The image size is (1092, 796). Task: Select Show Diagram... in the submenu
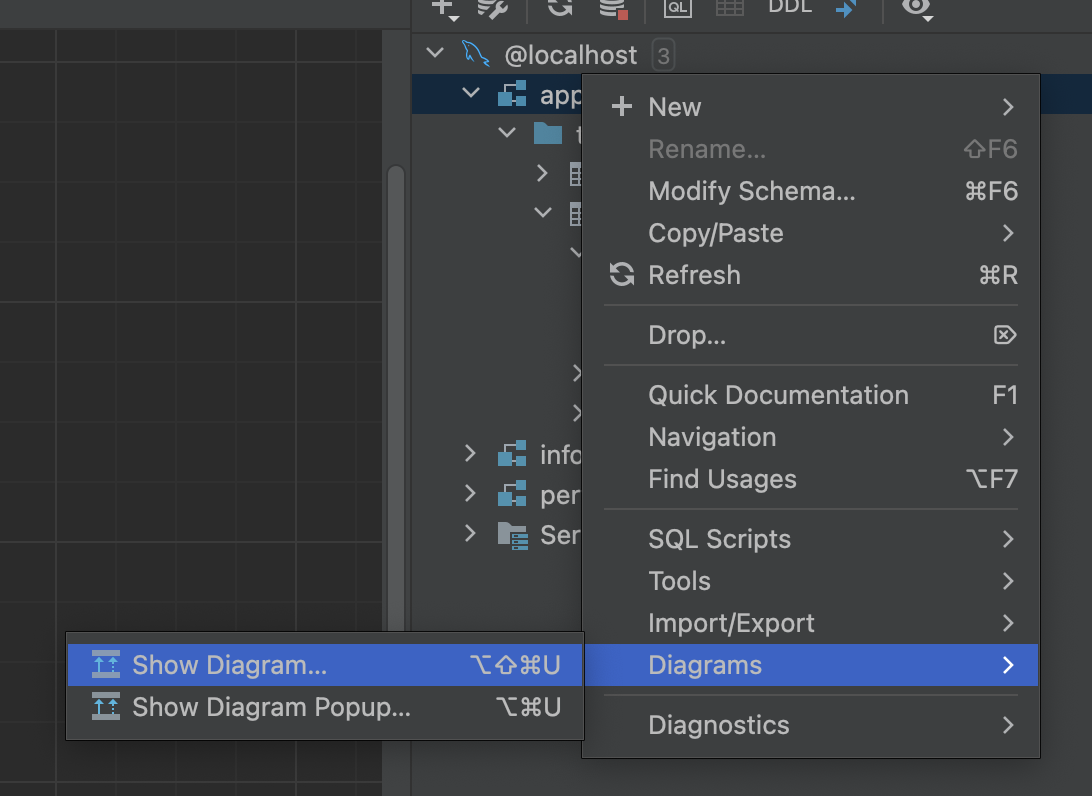325,665
